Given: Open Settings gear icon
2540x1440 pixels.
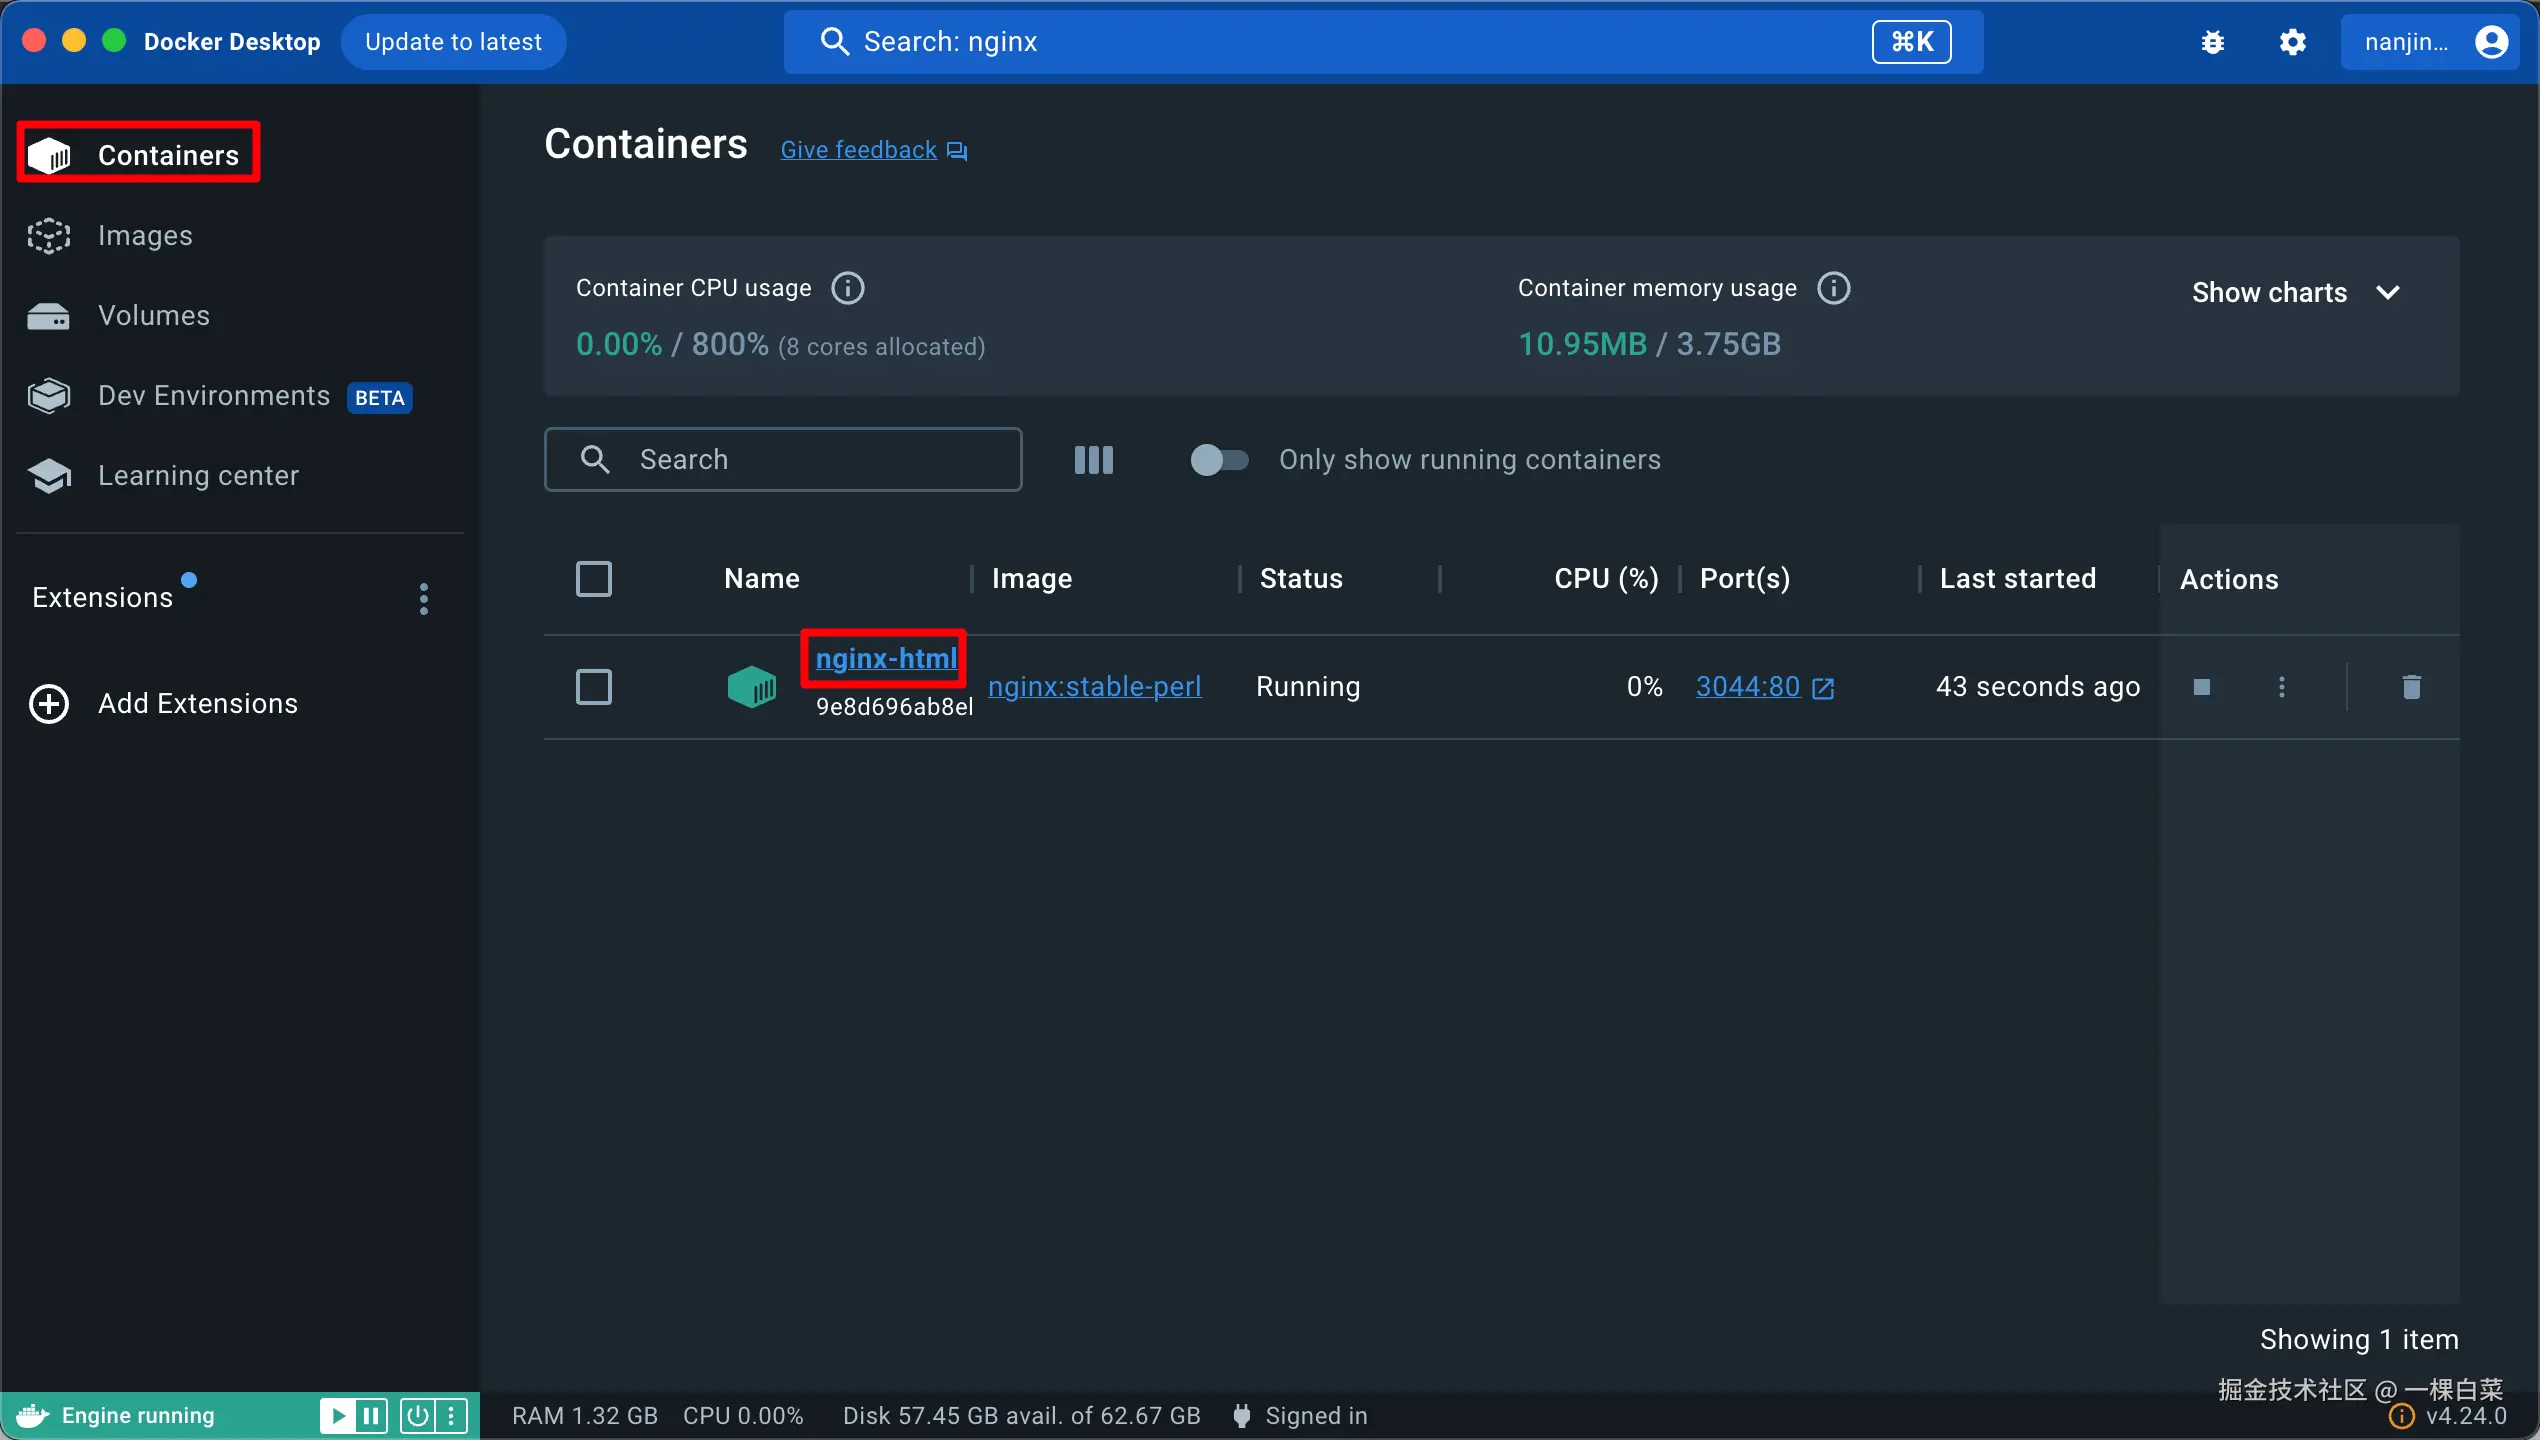Looking at the screenshot, I should click(x=2293, y=42).
